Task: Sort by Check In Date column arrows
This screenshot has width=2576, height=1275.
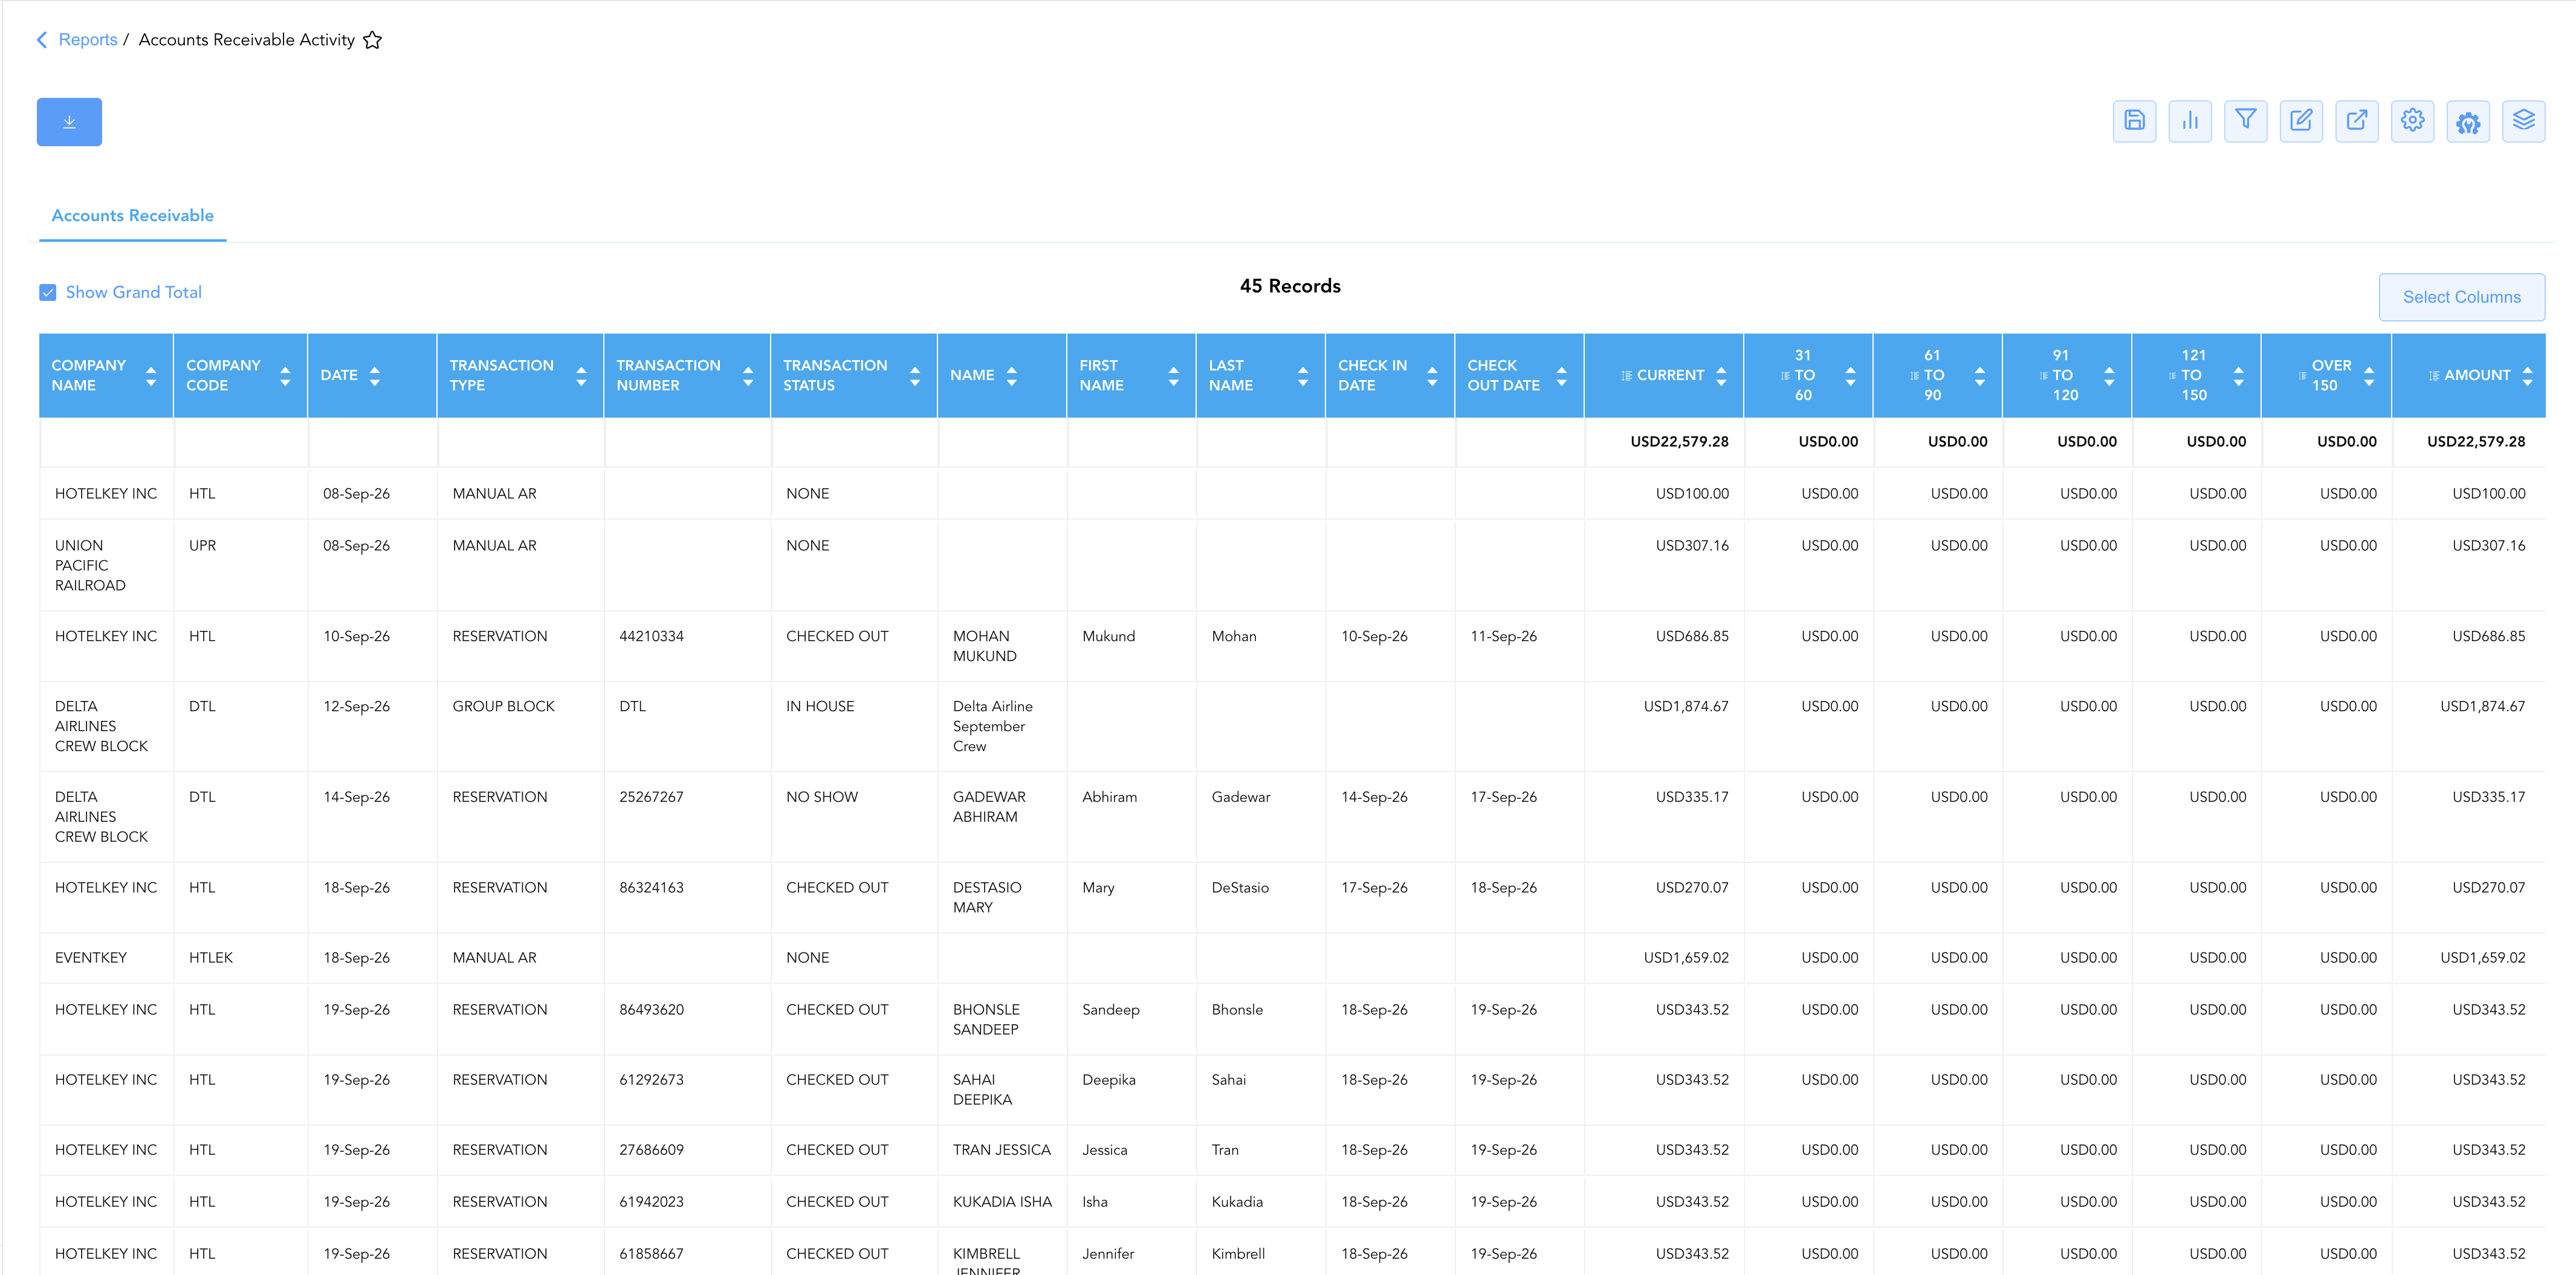Action: point(1432,376)
